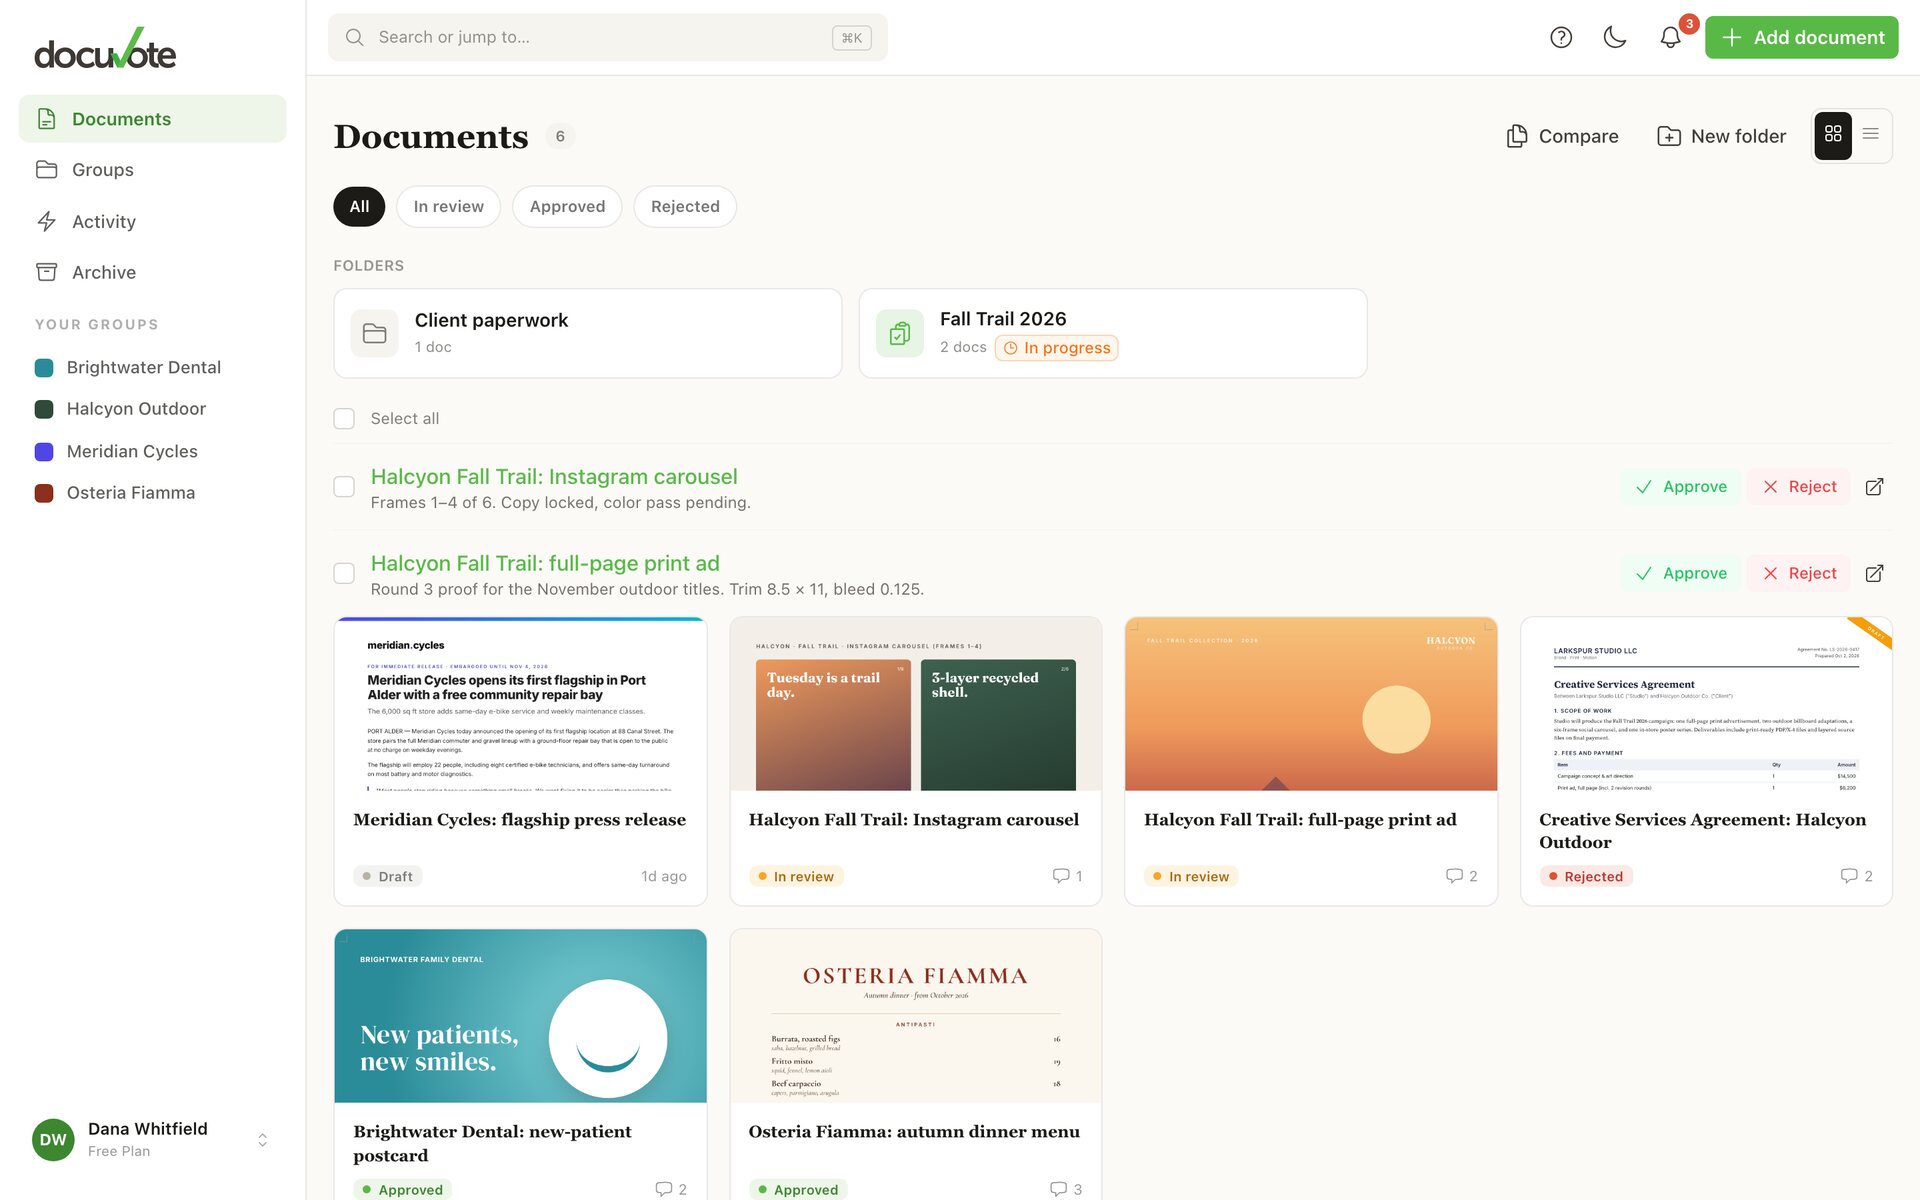The image size is (1920, 1200).
Task: Open Activity in sidebar
Action: point(152,221)
